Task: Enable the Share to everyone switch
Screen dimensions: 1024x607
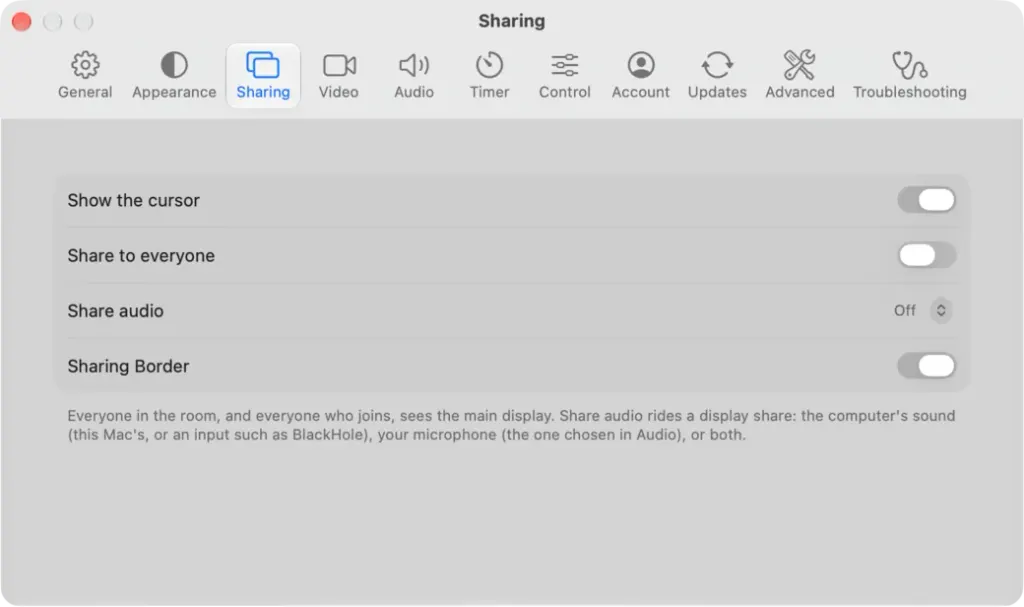Action: pyautogui.click(x=927, y=255)
